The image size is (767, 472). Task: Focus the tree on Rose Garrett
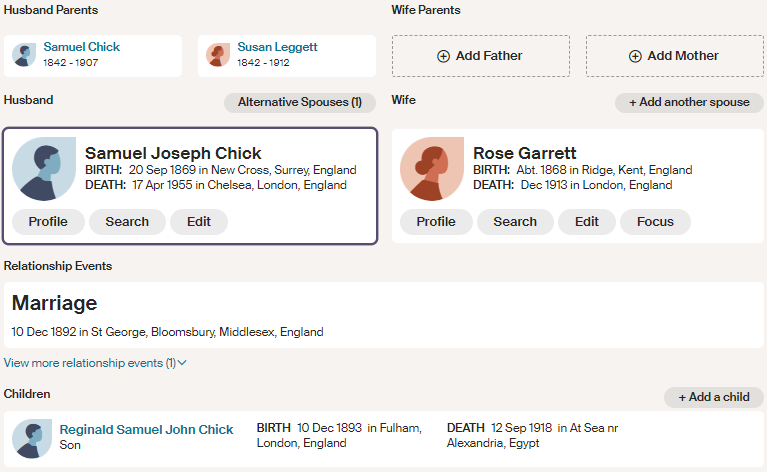pyautogui.click(x=655, y=222)
